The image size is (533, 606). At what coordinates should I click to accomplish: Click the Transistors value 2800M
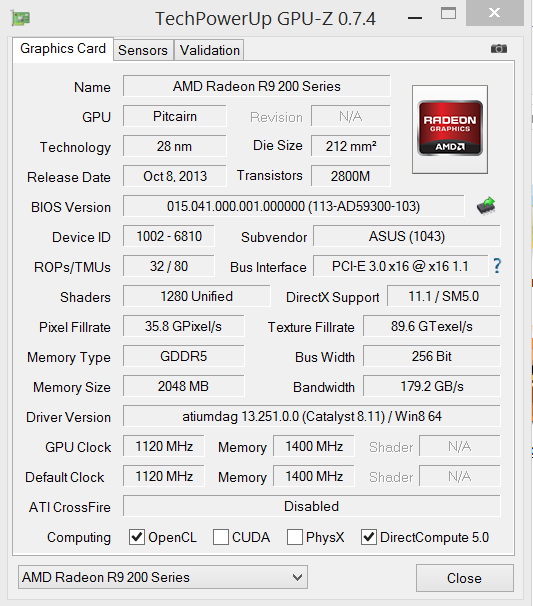[351, 176]
